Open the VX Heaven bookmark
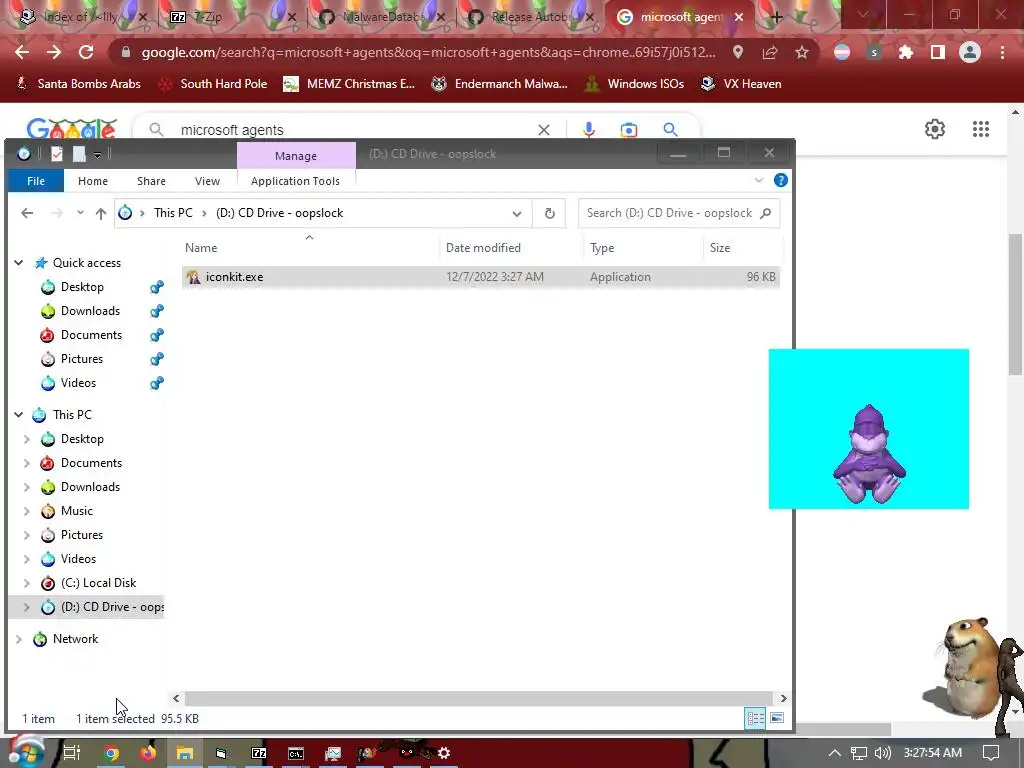The image size is (1024, 768). point(741,84)
